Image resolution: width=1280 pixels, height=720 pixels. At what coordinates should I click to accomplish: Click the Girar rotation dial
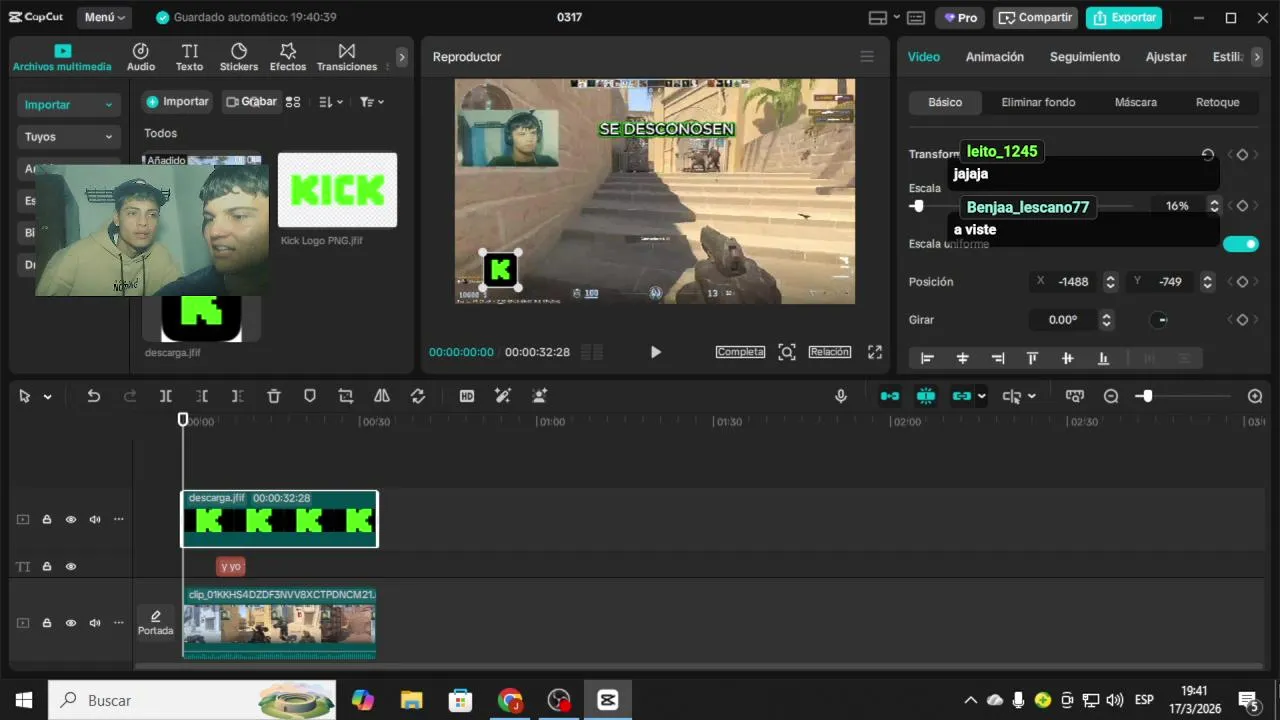click(x=1158, y=320)
